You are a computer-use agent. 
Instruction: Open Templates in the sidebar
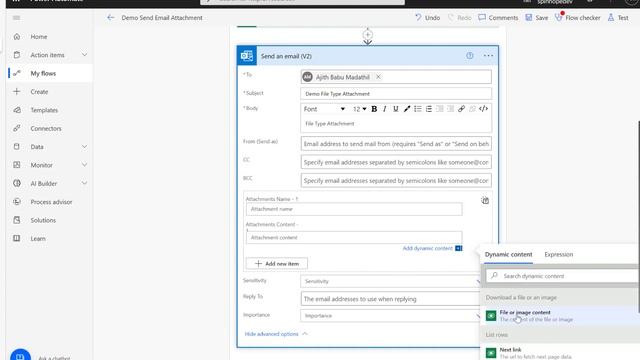44,110
